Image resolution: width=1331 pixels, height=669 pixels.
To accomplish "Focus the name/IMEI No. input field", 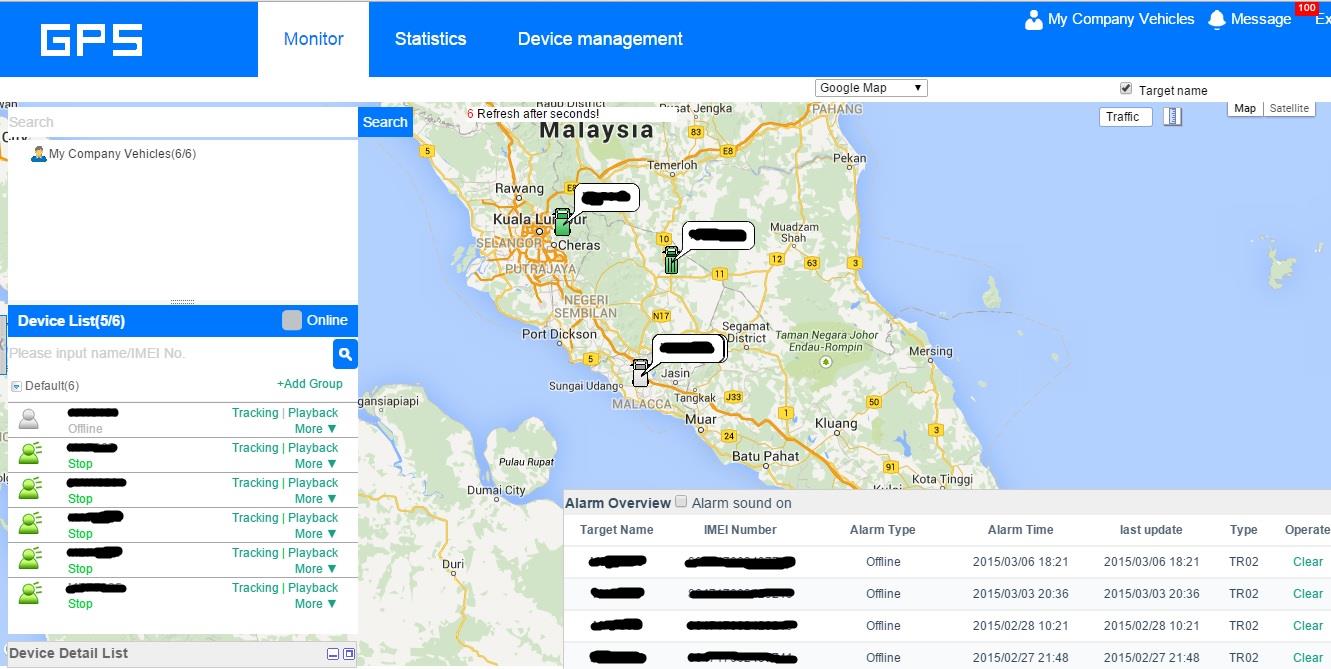I will pos(170,353).
